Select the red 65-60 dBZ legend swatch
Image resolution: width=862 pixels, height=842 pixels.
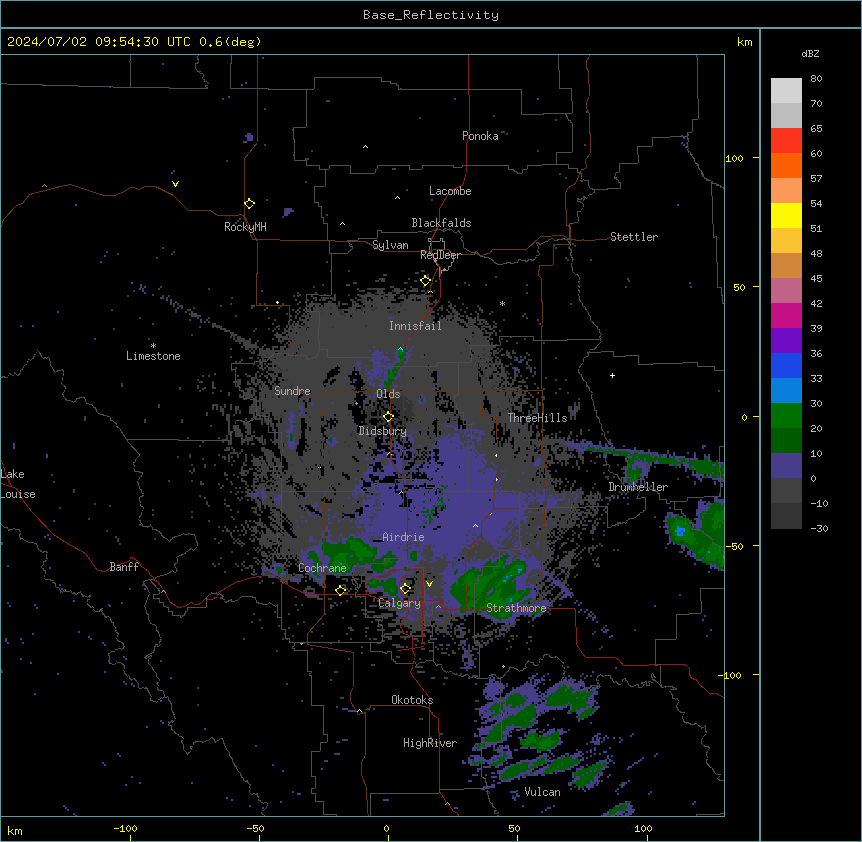(786, 140)
